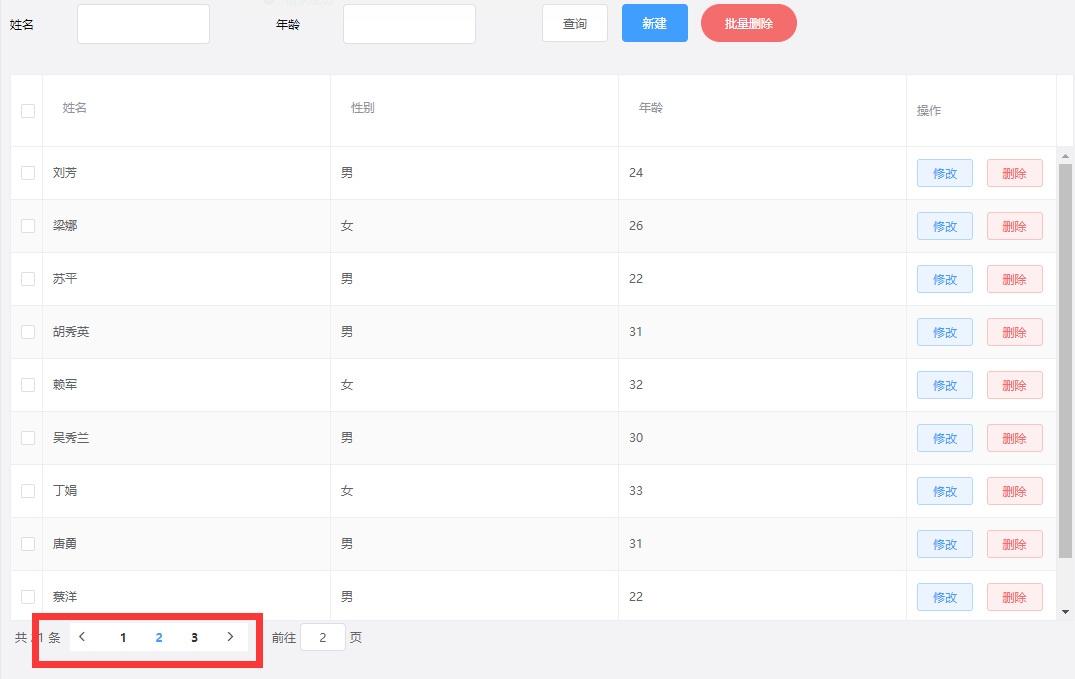Edit 丁娟 with 修改 button
Screen dimensions: 1075x679
click(x=945, y=491)
